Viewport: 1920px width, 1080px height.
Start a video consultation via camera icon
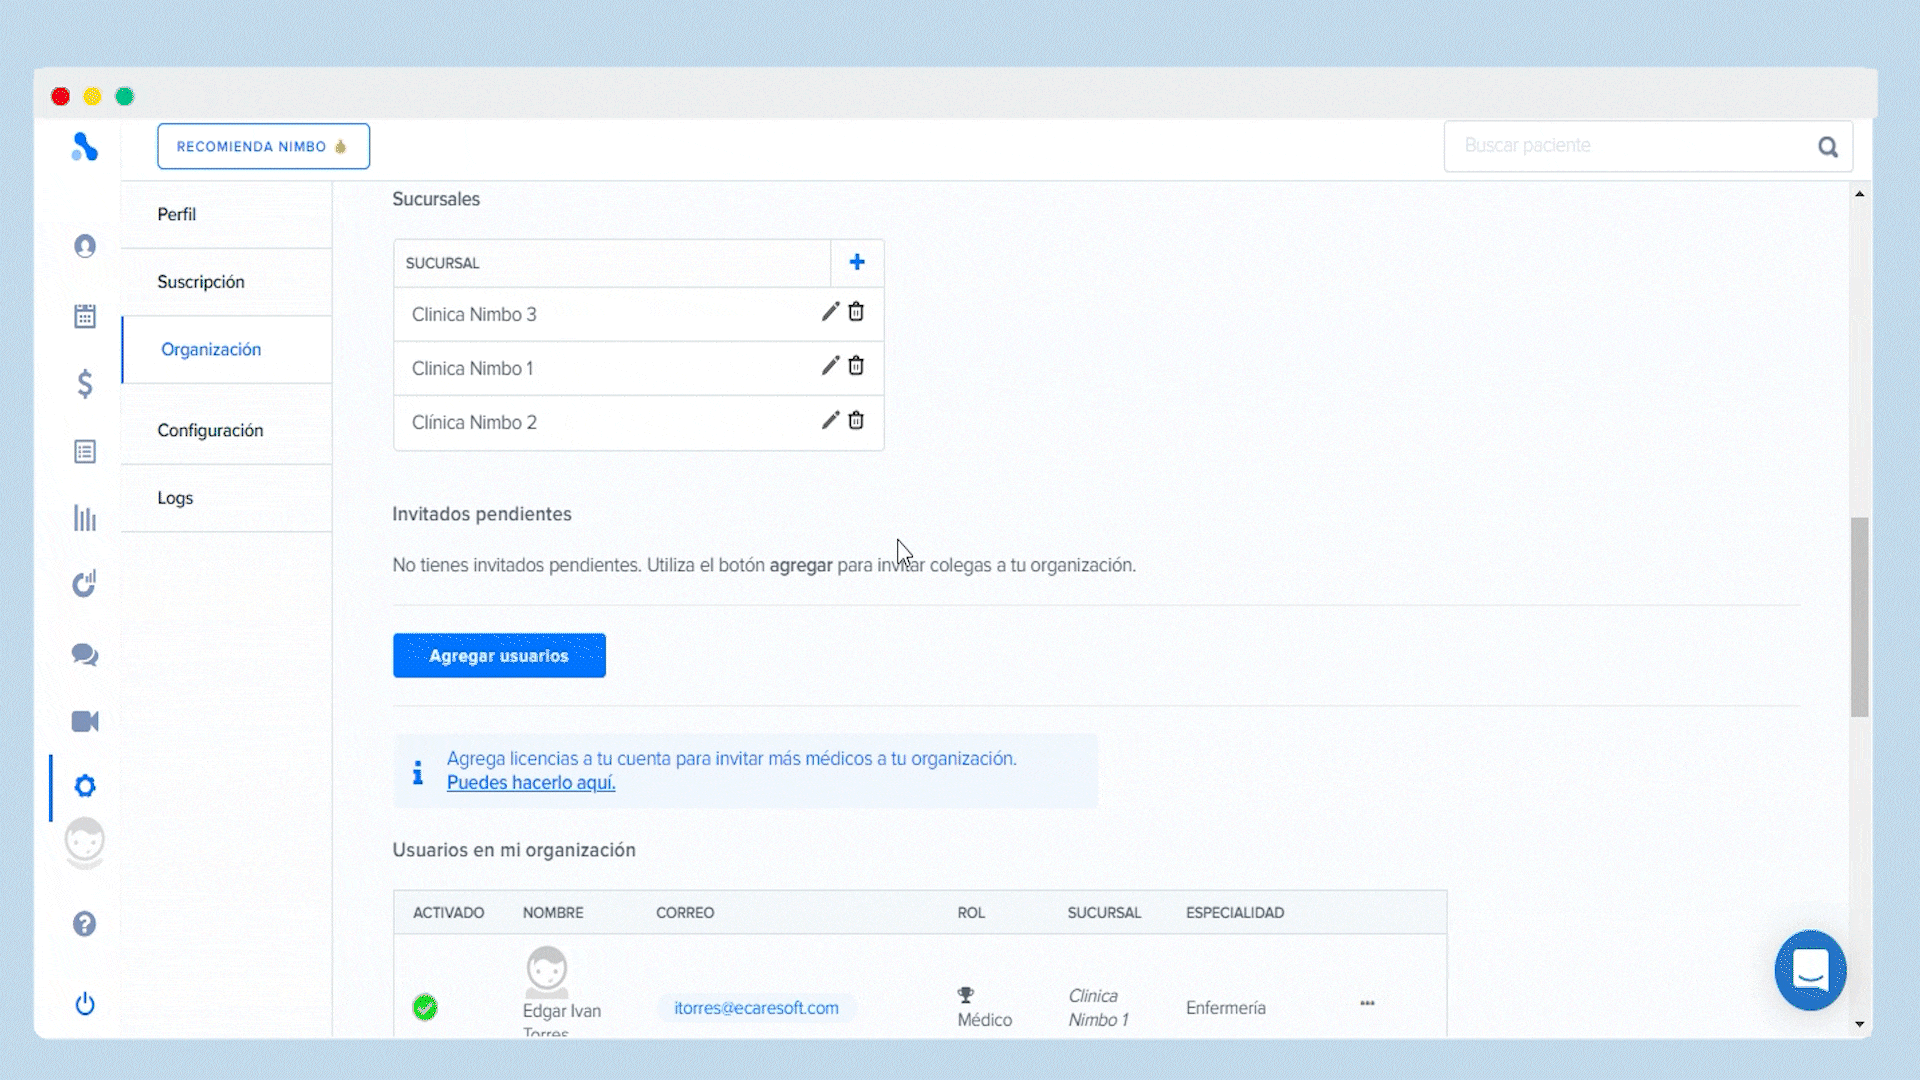click(85, 721)
